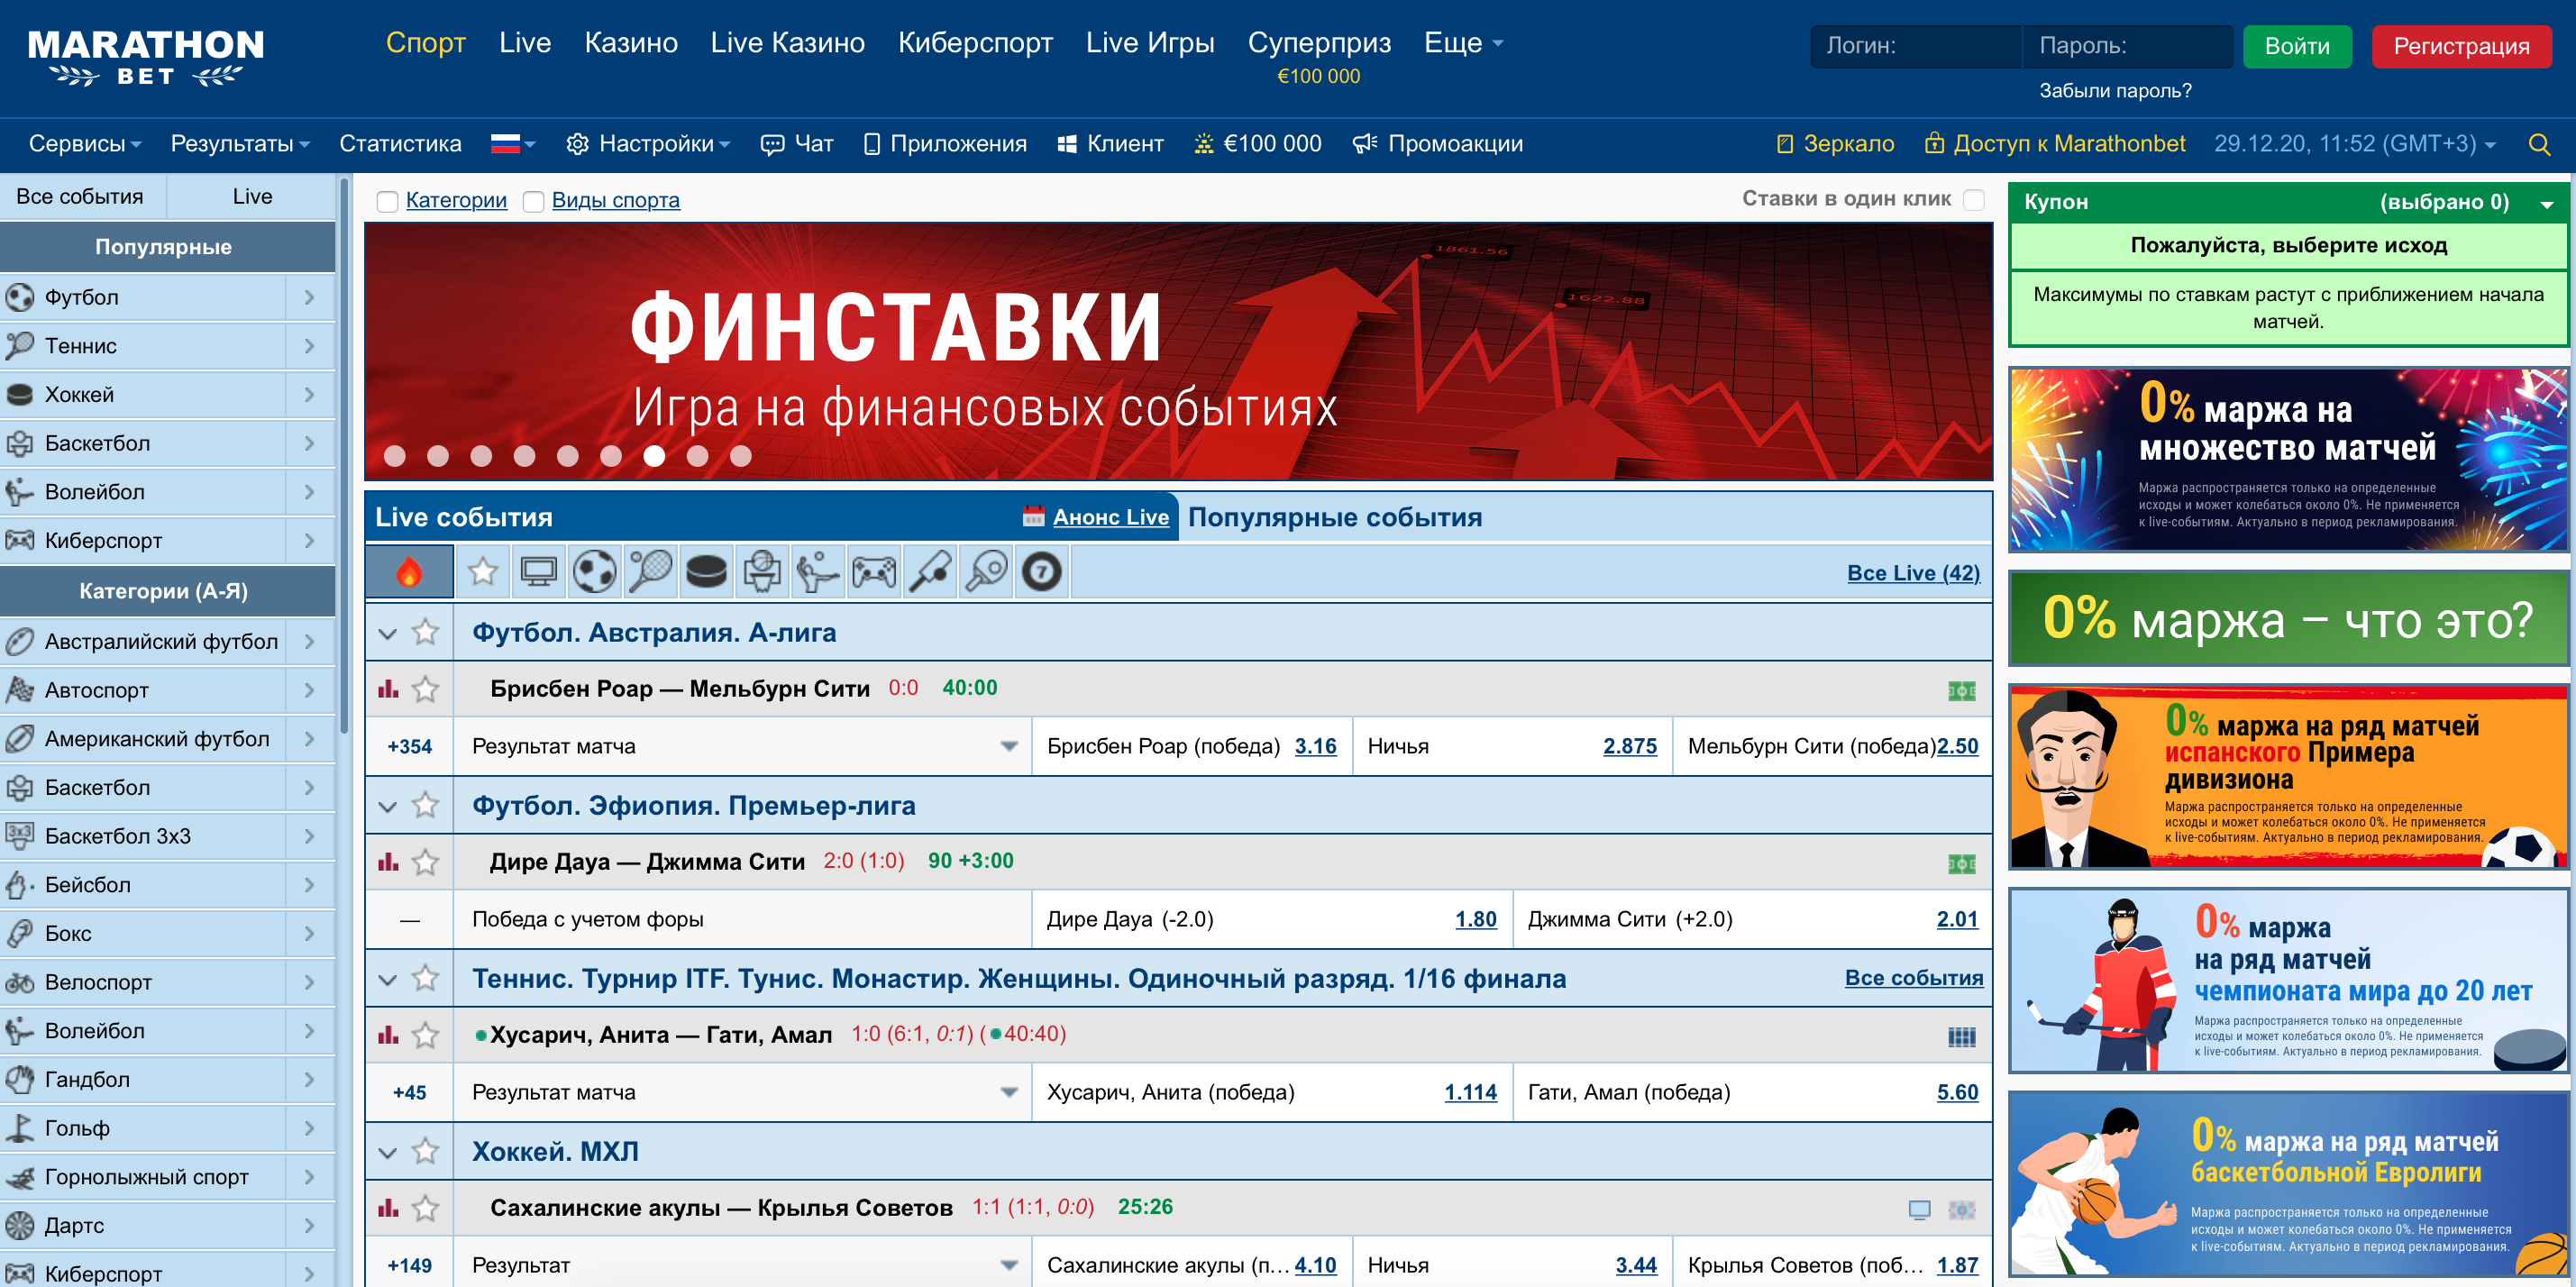Open statistics chart for Сахалинские акулы match
The width and height of the screenshot is (2576, 1287).
388,1208
